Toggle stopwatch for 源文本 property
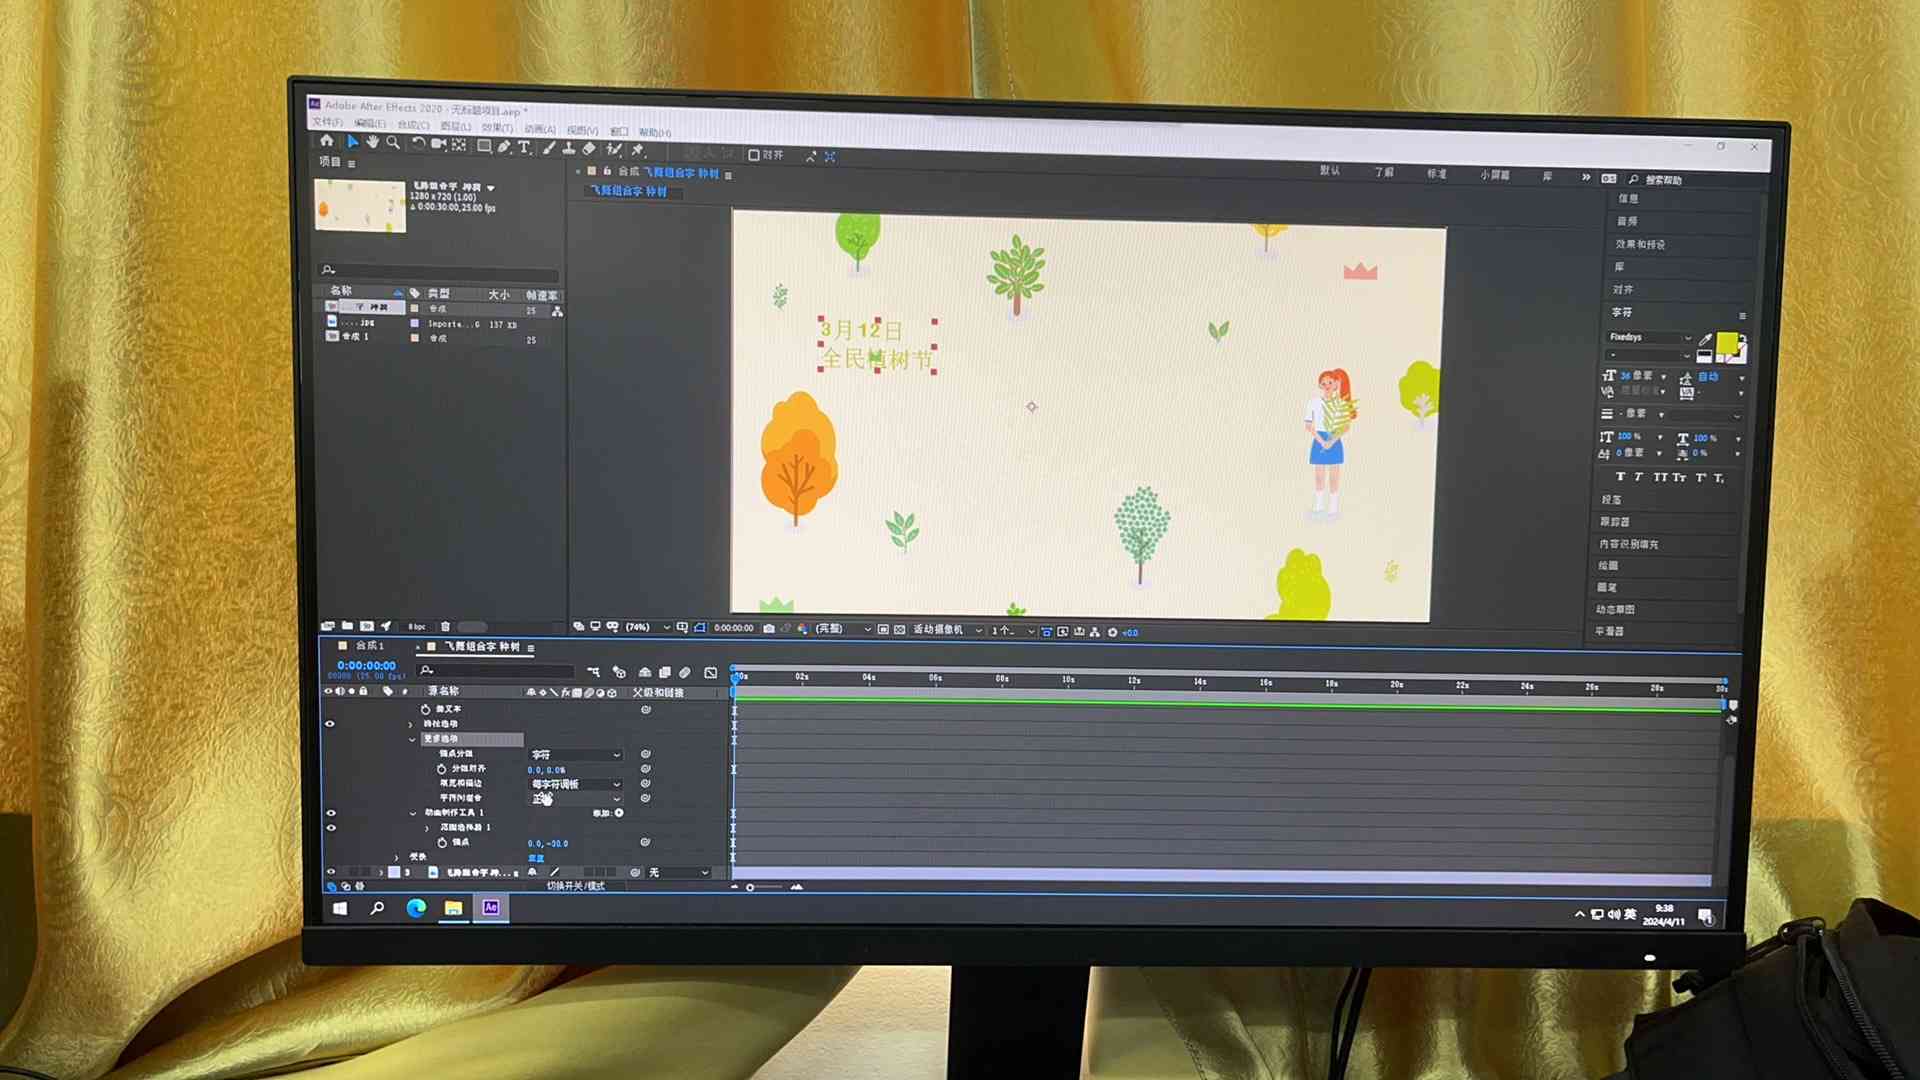The width and height of the screenshot is (1920, 1080). 426,709
